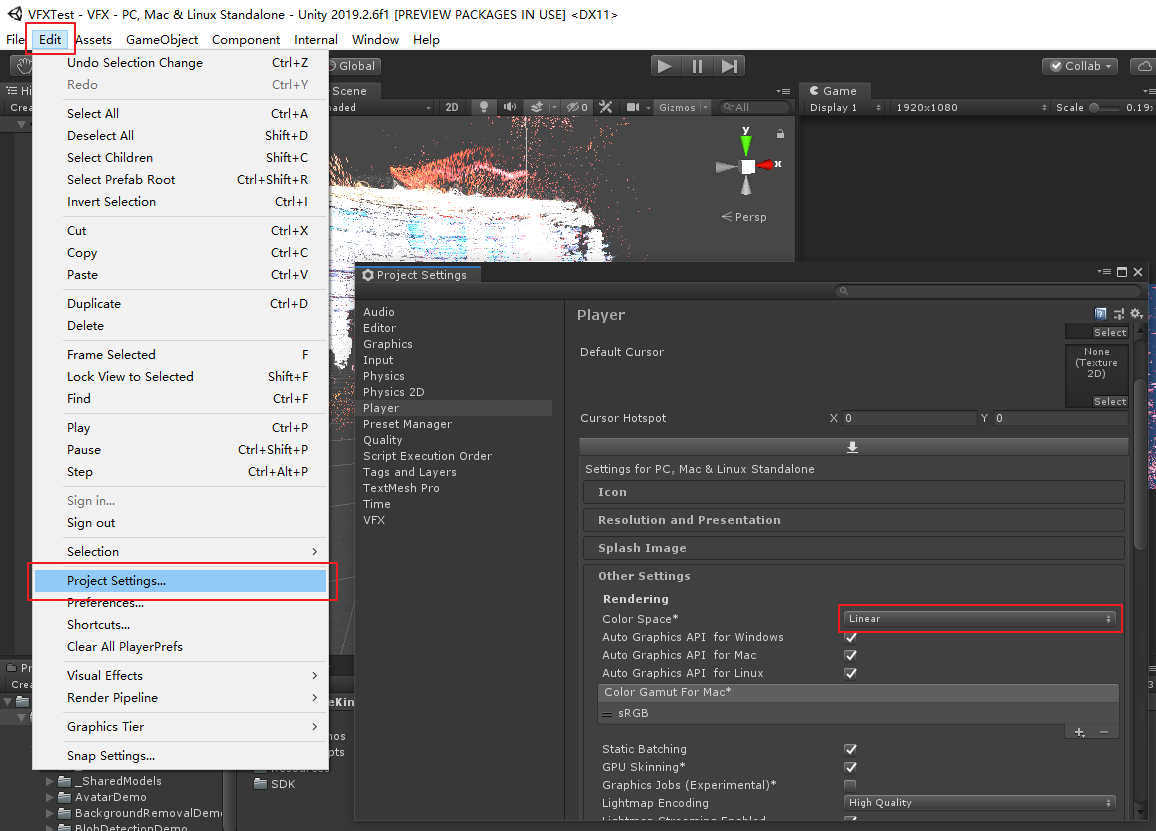Toggle scene lighting with the lightbulb icon
Viewport: 1156px width, 831px height.
(484, 107)
